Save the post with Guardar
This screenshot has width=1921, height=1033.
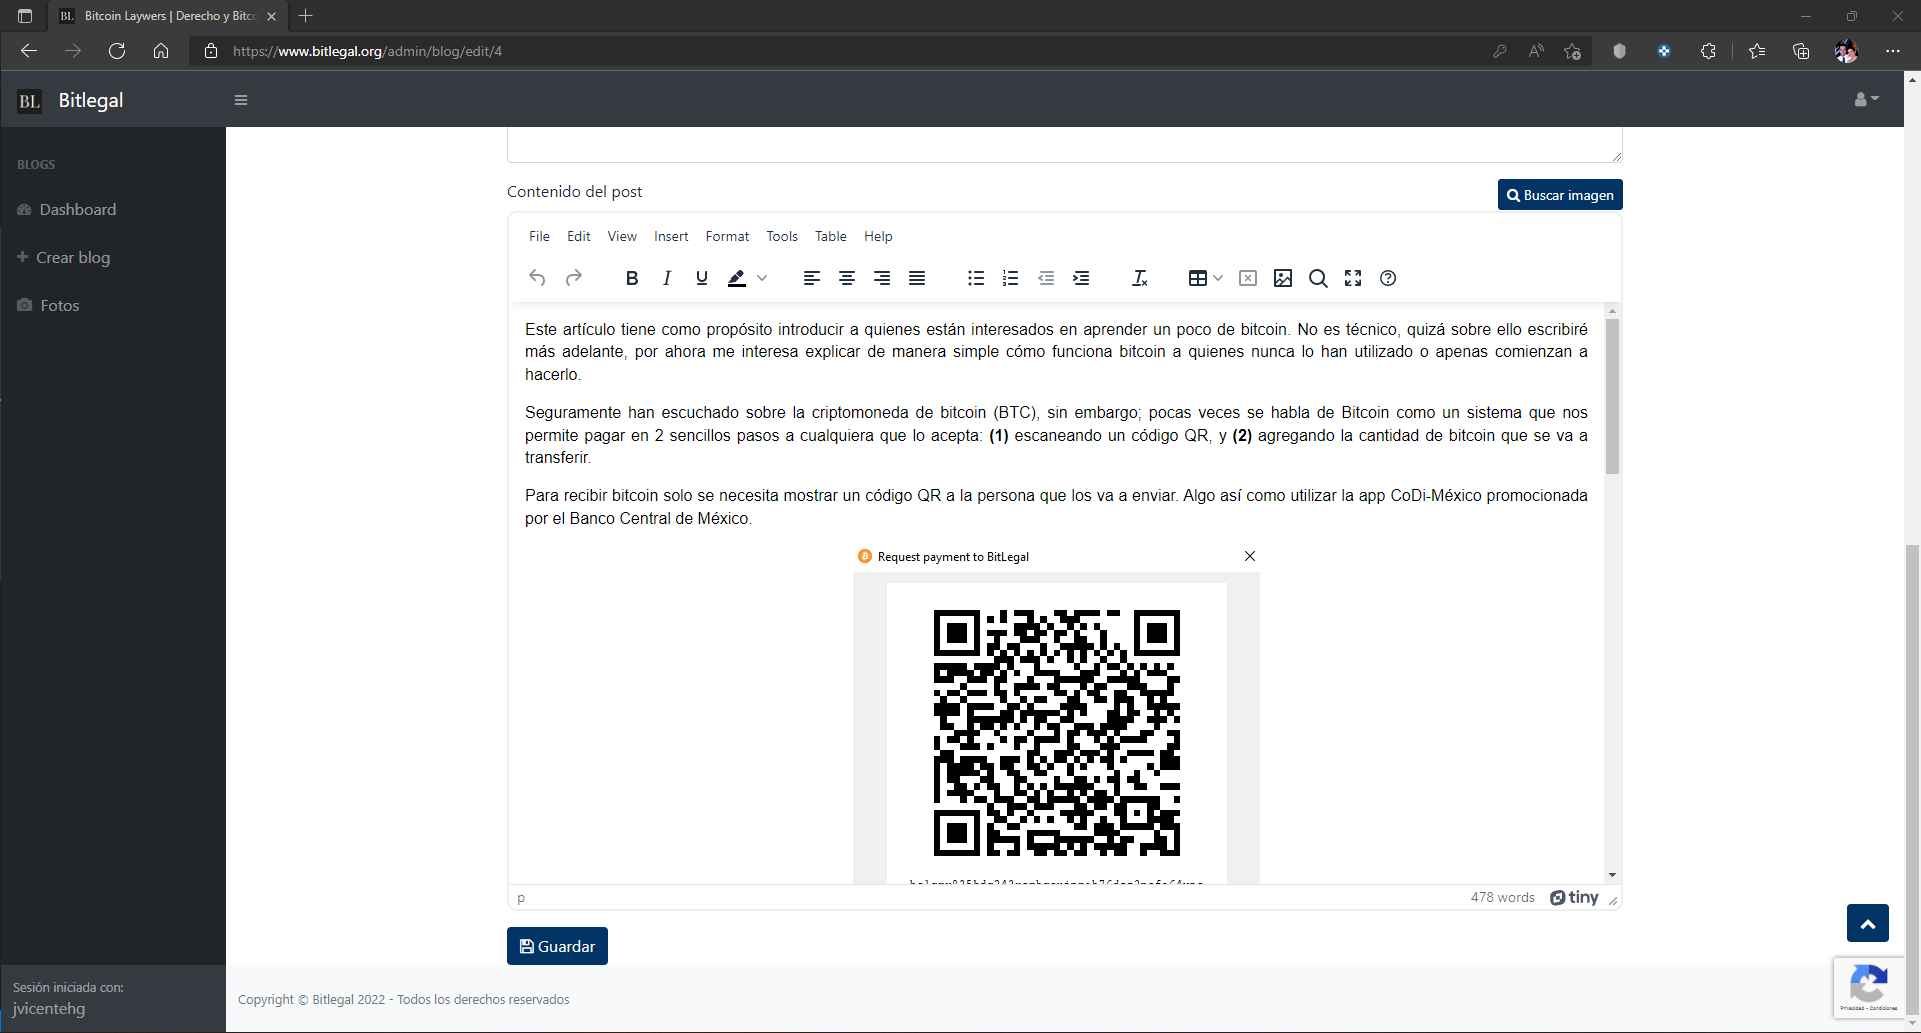[557, 946]
